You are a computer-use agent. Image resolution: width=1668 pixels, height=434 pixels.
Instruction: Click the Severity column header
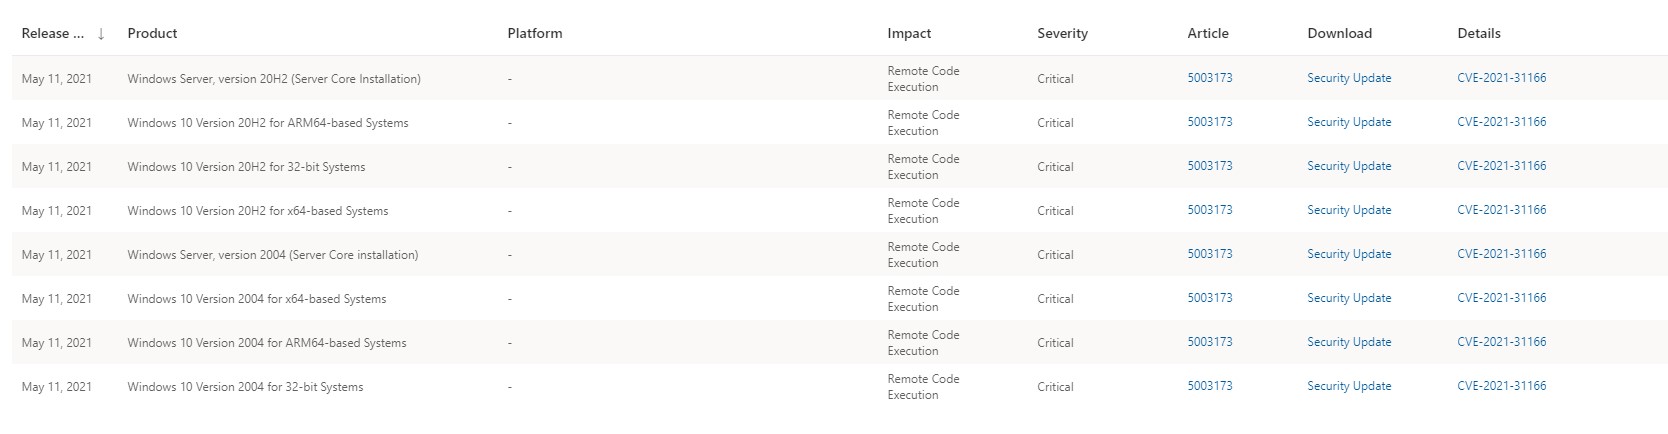pyautogui.click(x=1062, y=33)
